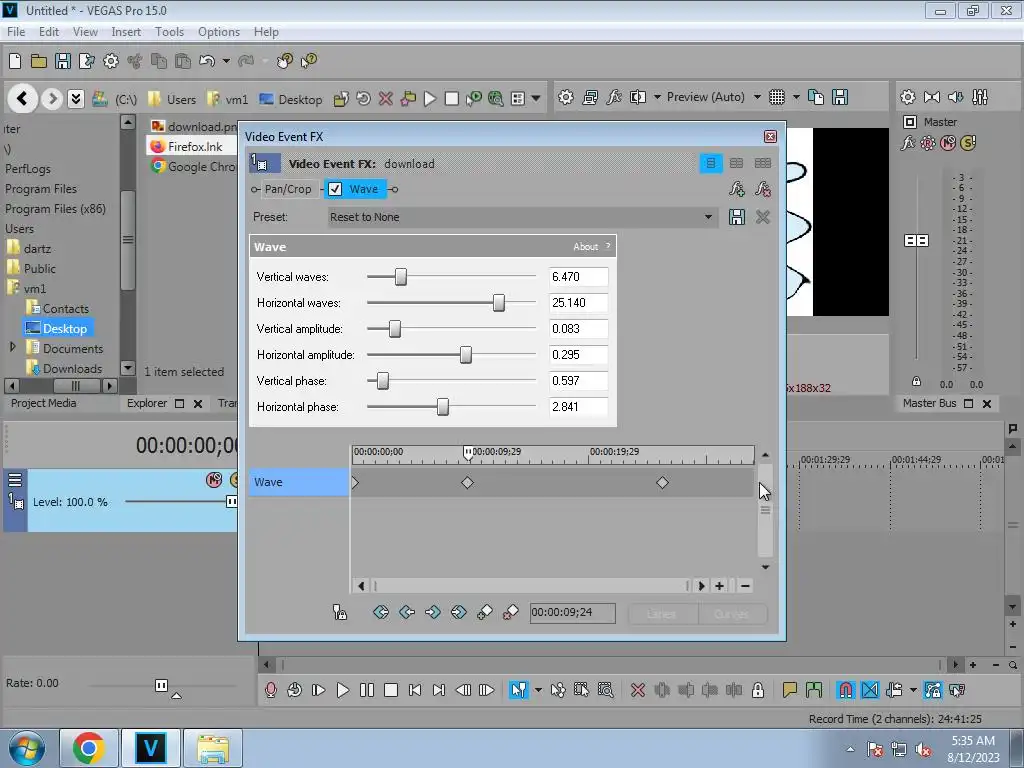
Task: Open the Edit menu
Action: 49,32
